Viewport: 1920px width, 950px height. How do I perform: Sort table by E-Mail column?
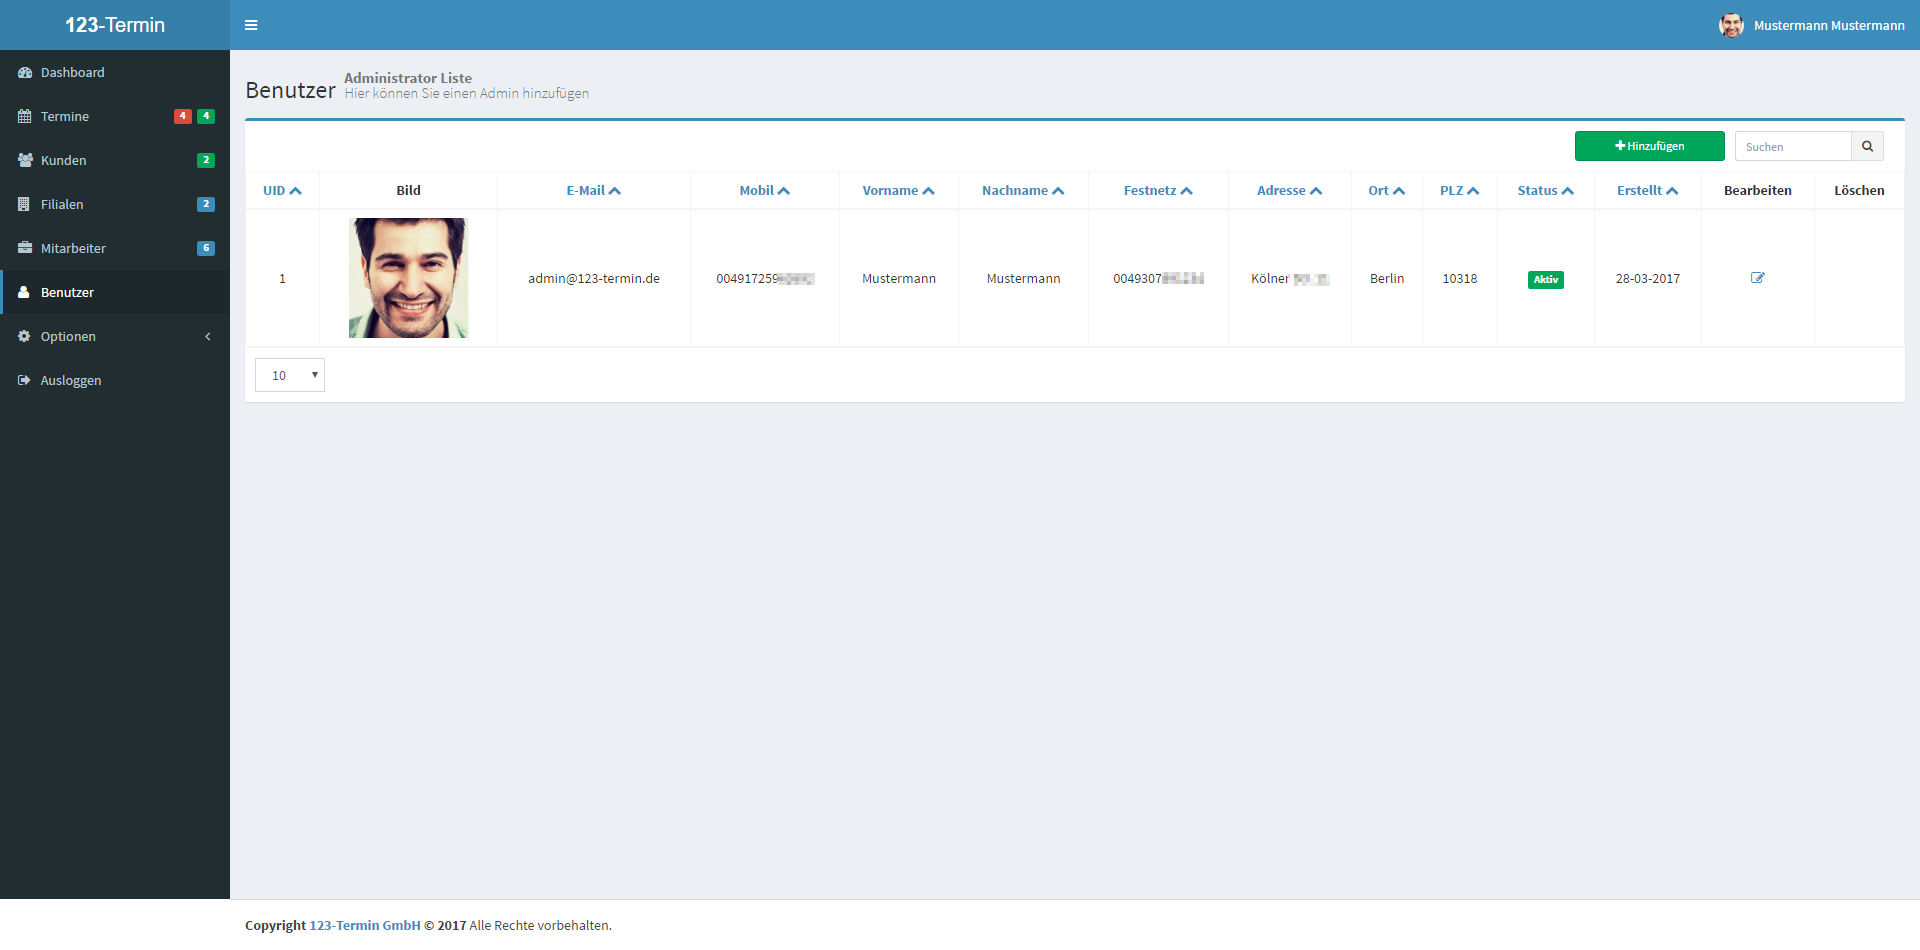(x=593, y=191)
